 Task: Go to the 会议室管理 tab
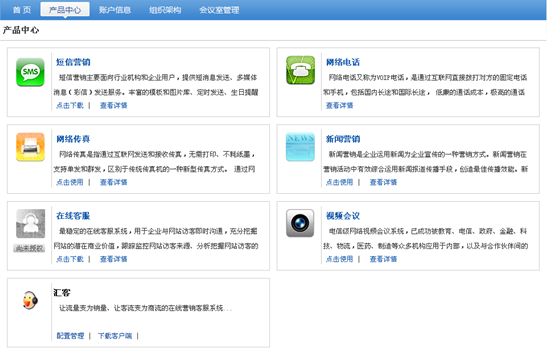click(219, 10)
